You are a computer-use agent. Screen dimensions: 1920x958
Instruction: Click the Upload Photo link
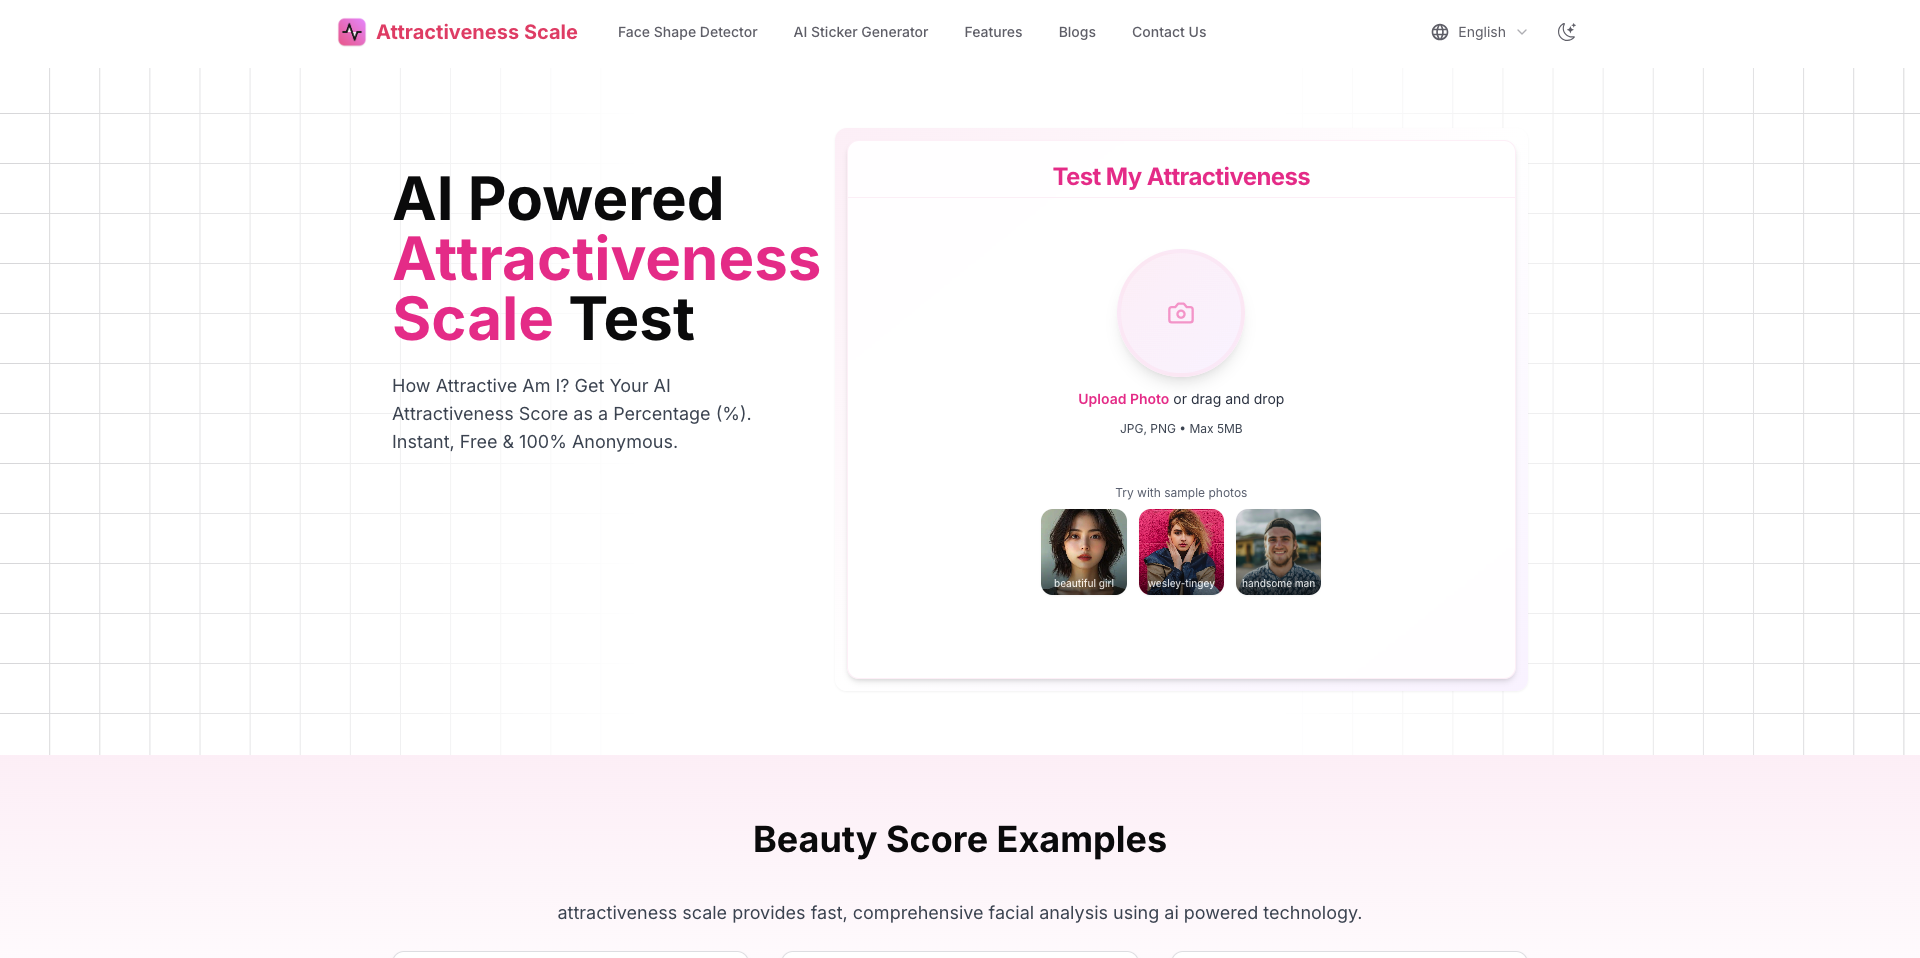pos(1122,398)
